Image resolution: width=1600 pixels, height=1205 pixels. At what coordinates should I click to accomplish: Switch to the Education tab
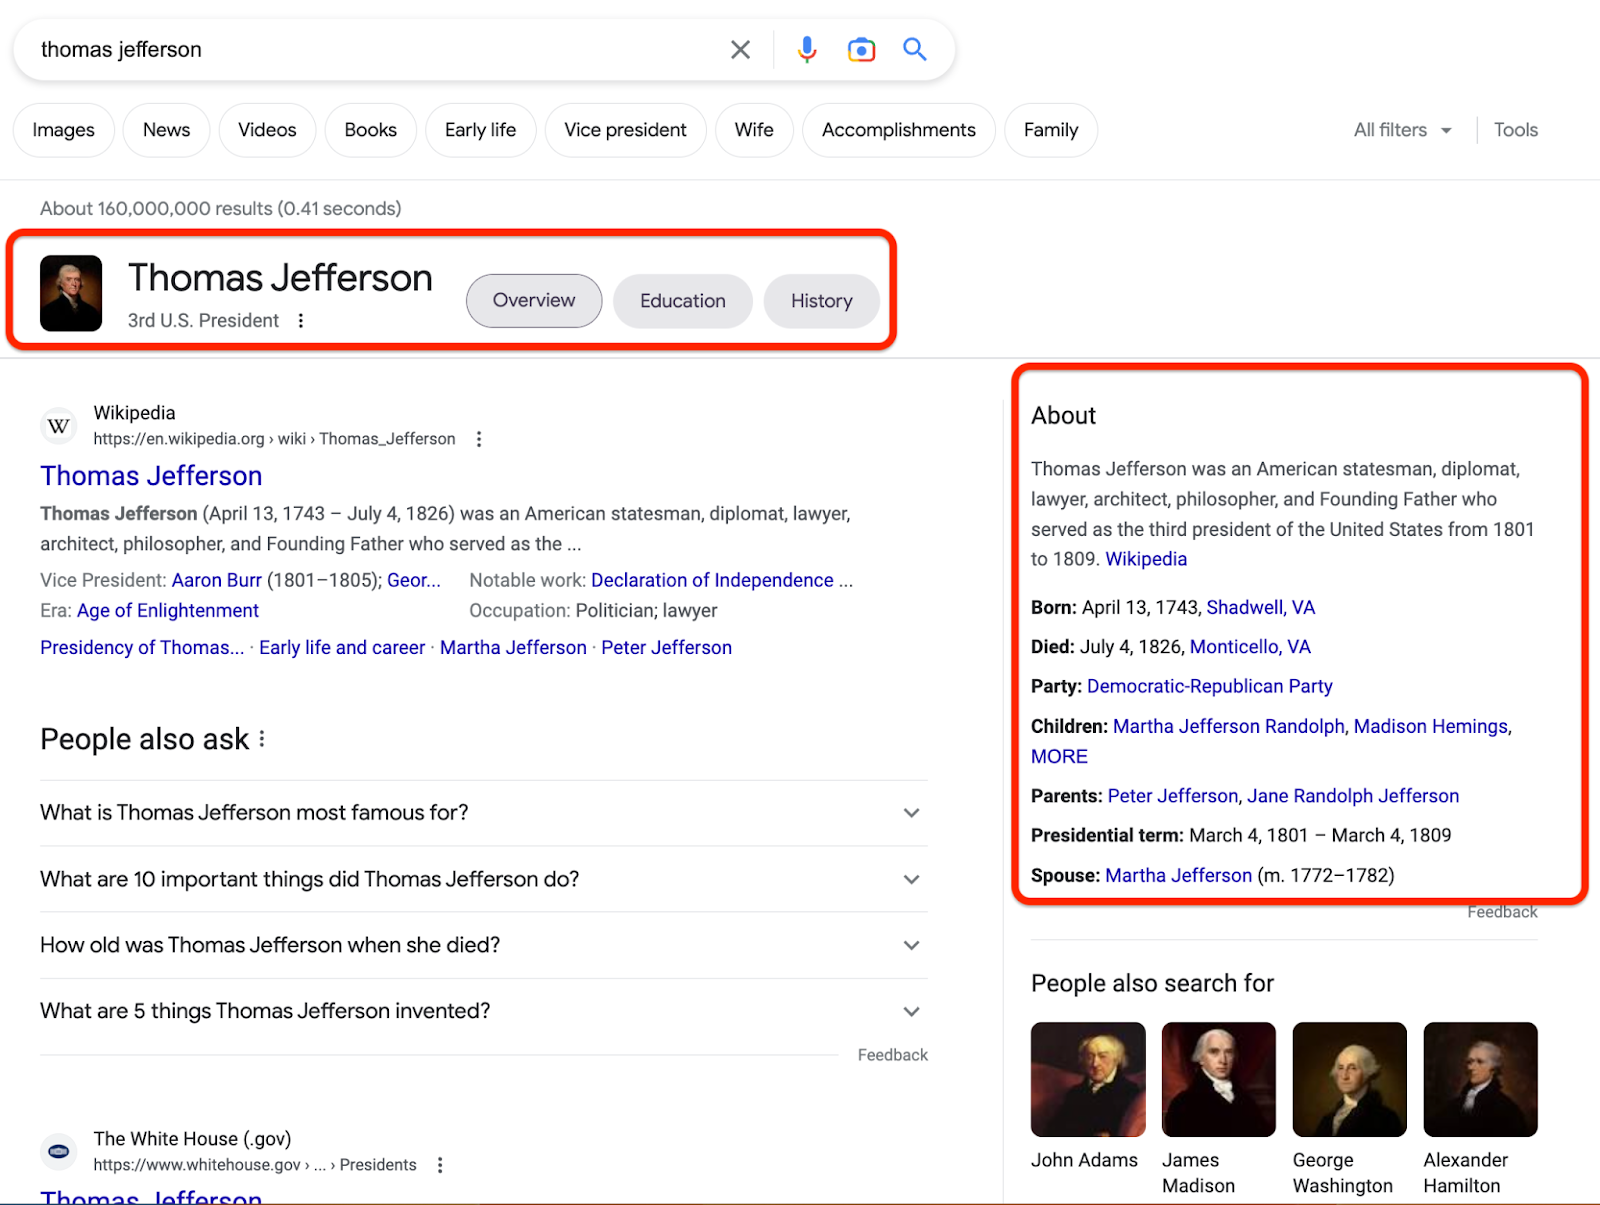click(x=683, y=301)
